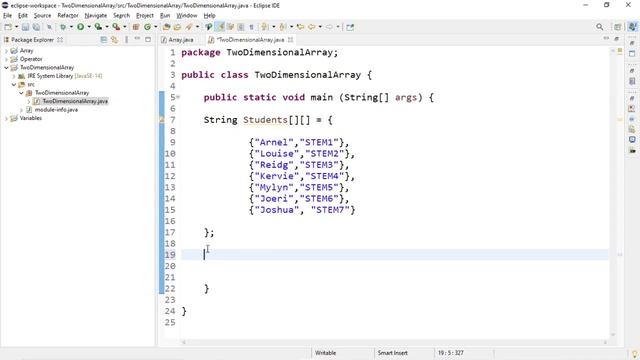Click the Open Perspective icon

[x=618, y=27]
